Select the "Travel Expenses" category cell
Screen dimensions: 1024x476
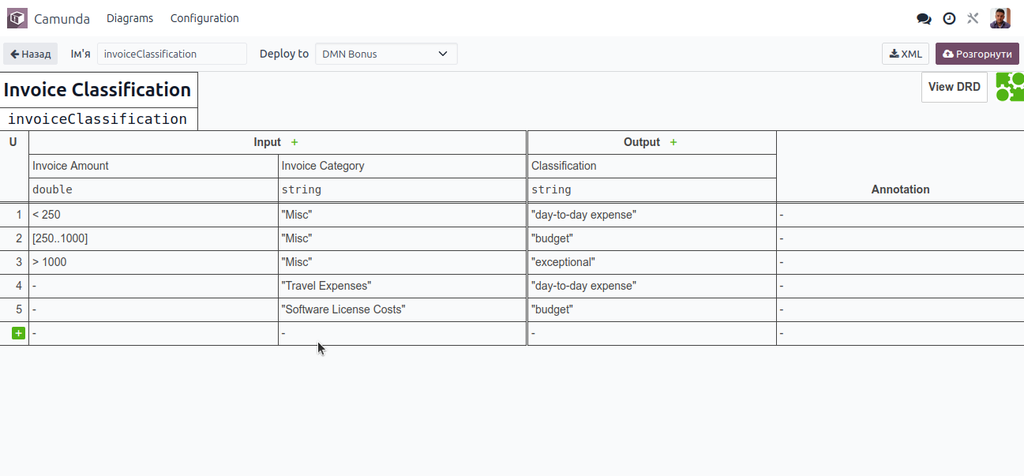click(x=402, y=286)
